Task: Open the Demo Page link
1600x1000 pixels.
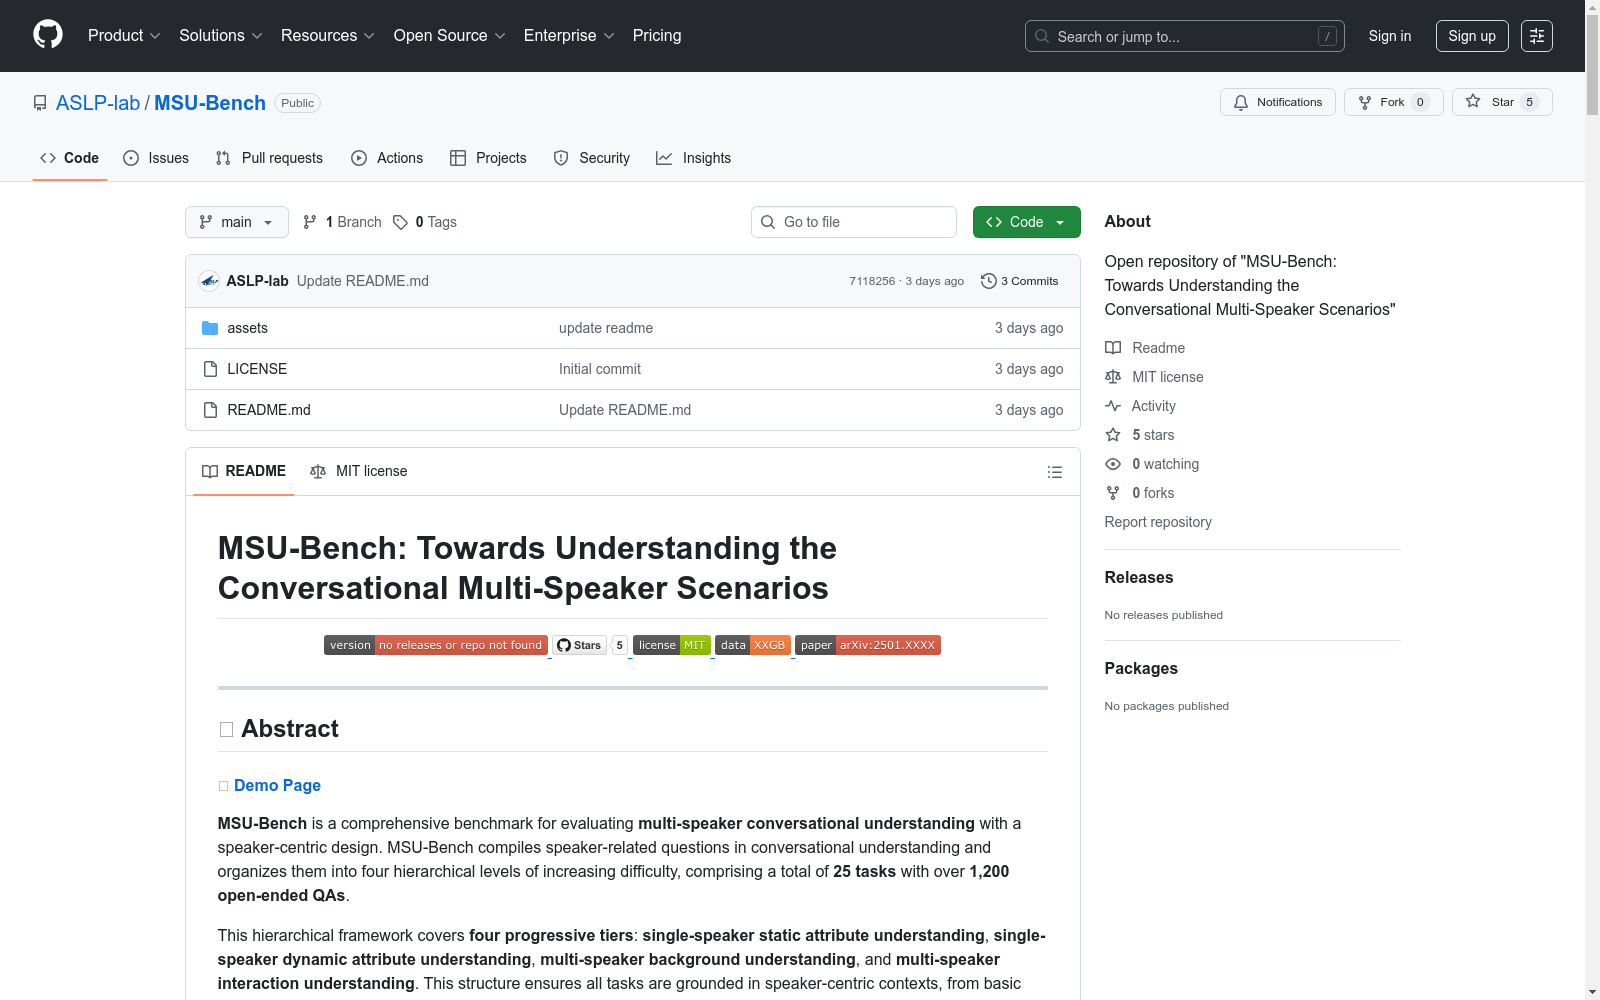Action: [277, 786]
